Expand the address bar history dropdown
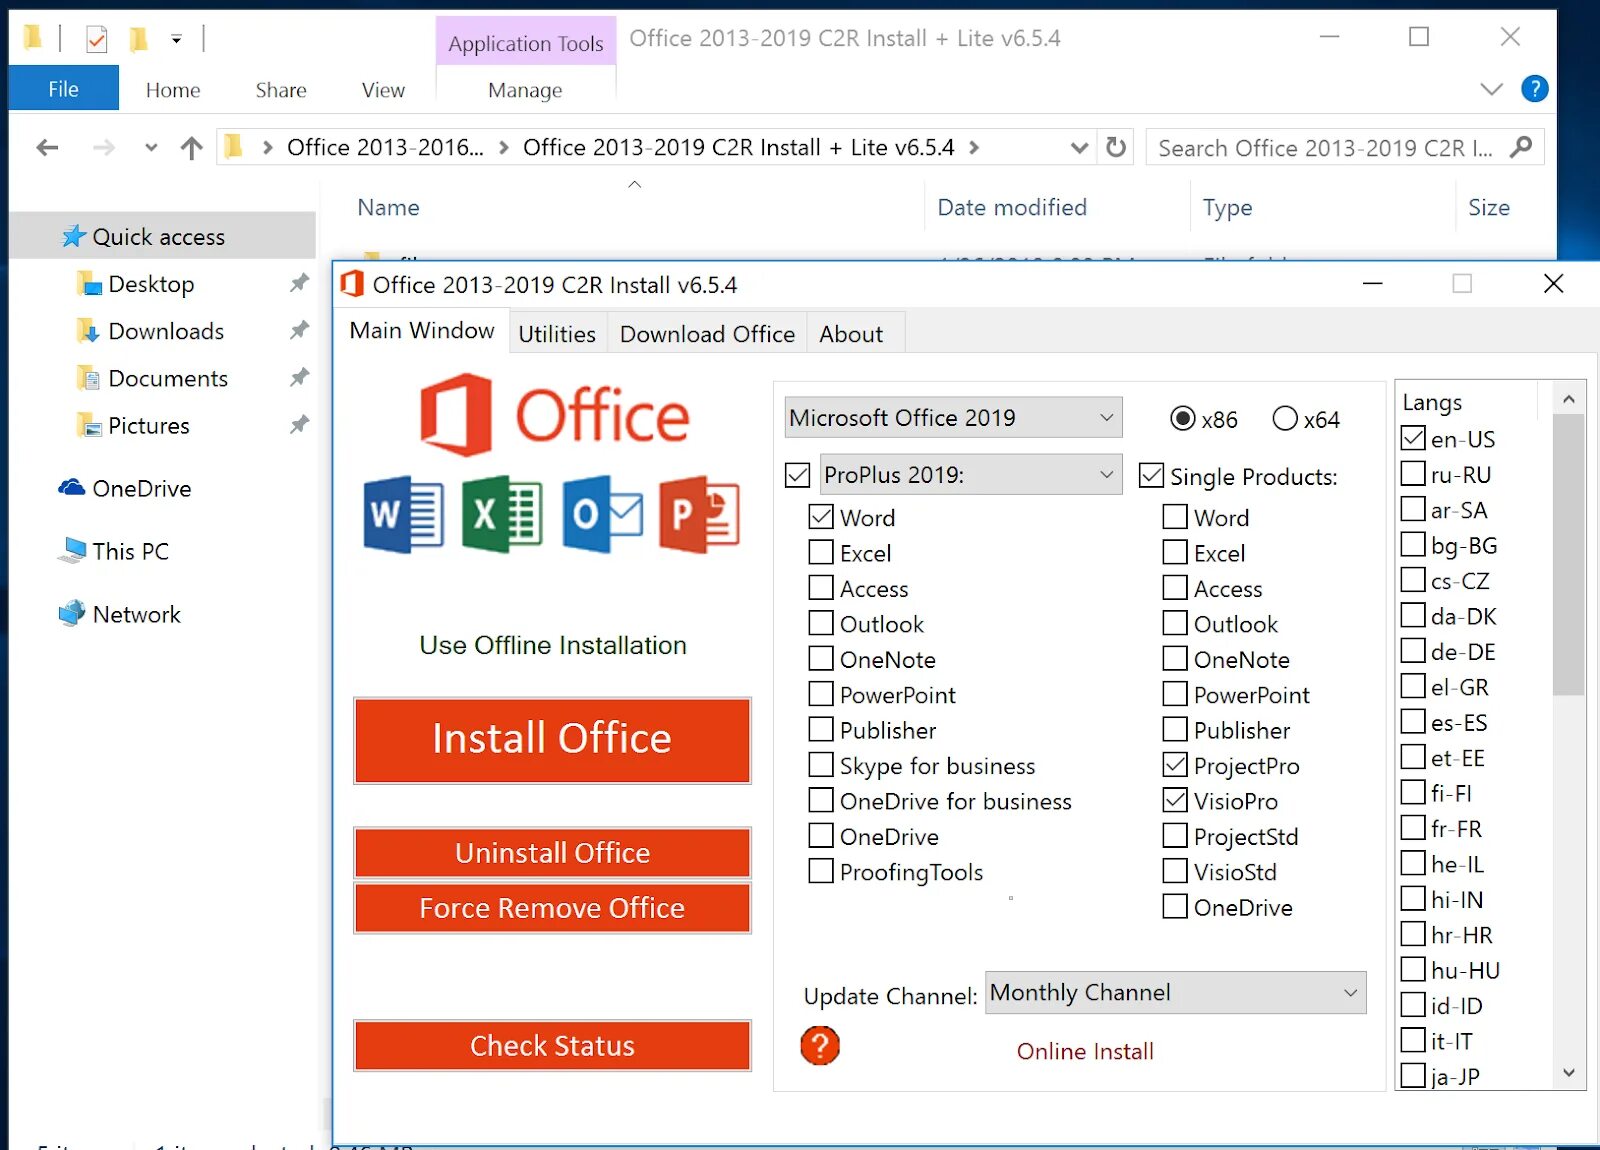The height and width of the screenshot is (1150, 1600). coord(1079,148)
